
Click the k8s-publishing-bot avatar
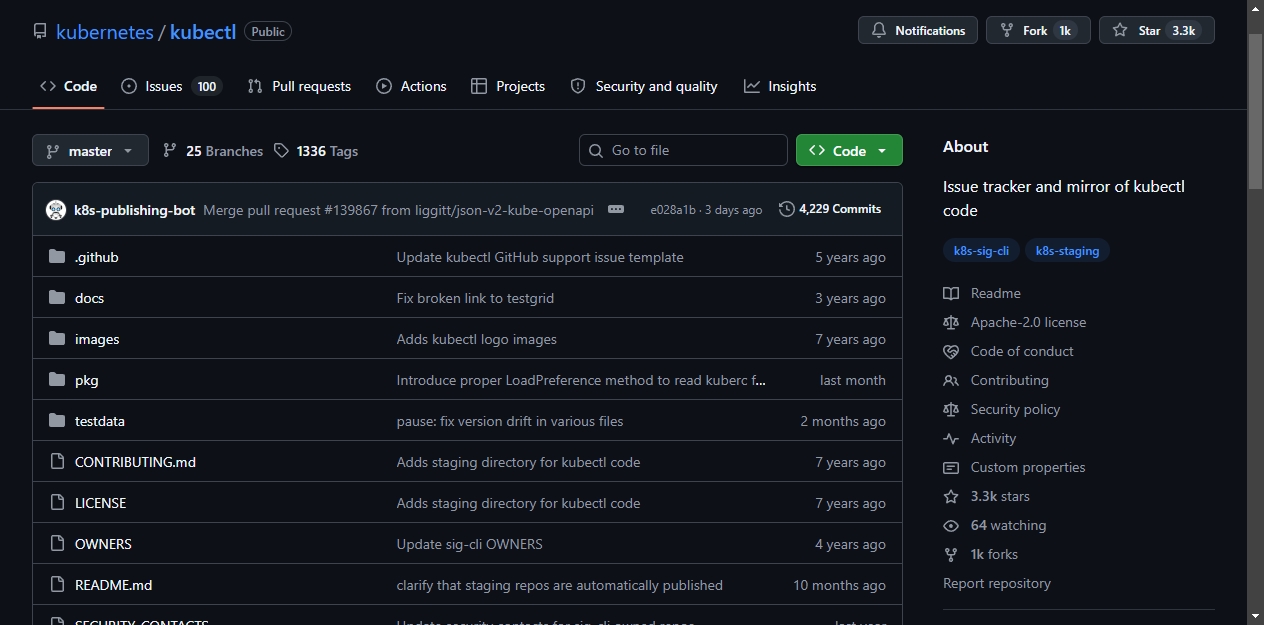tap(56, 210)
